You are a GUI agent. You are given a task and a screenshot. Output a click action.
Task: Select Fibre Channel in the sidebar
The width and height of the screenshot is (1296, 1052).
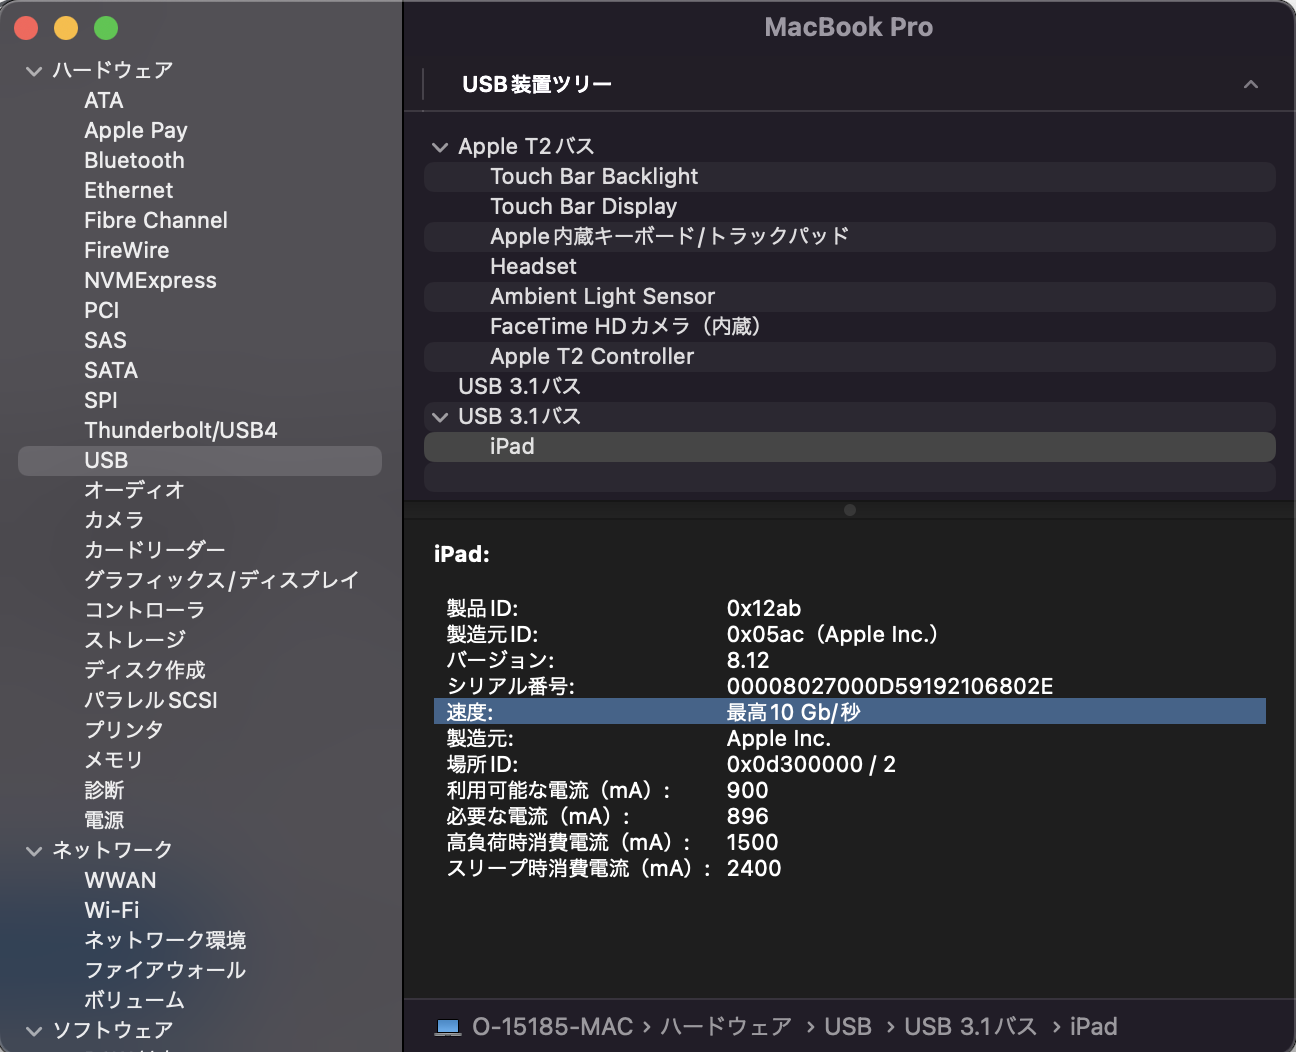[156, 220]
